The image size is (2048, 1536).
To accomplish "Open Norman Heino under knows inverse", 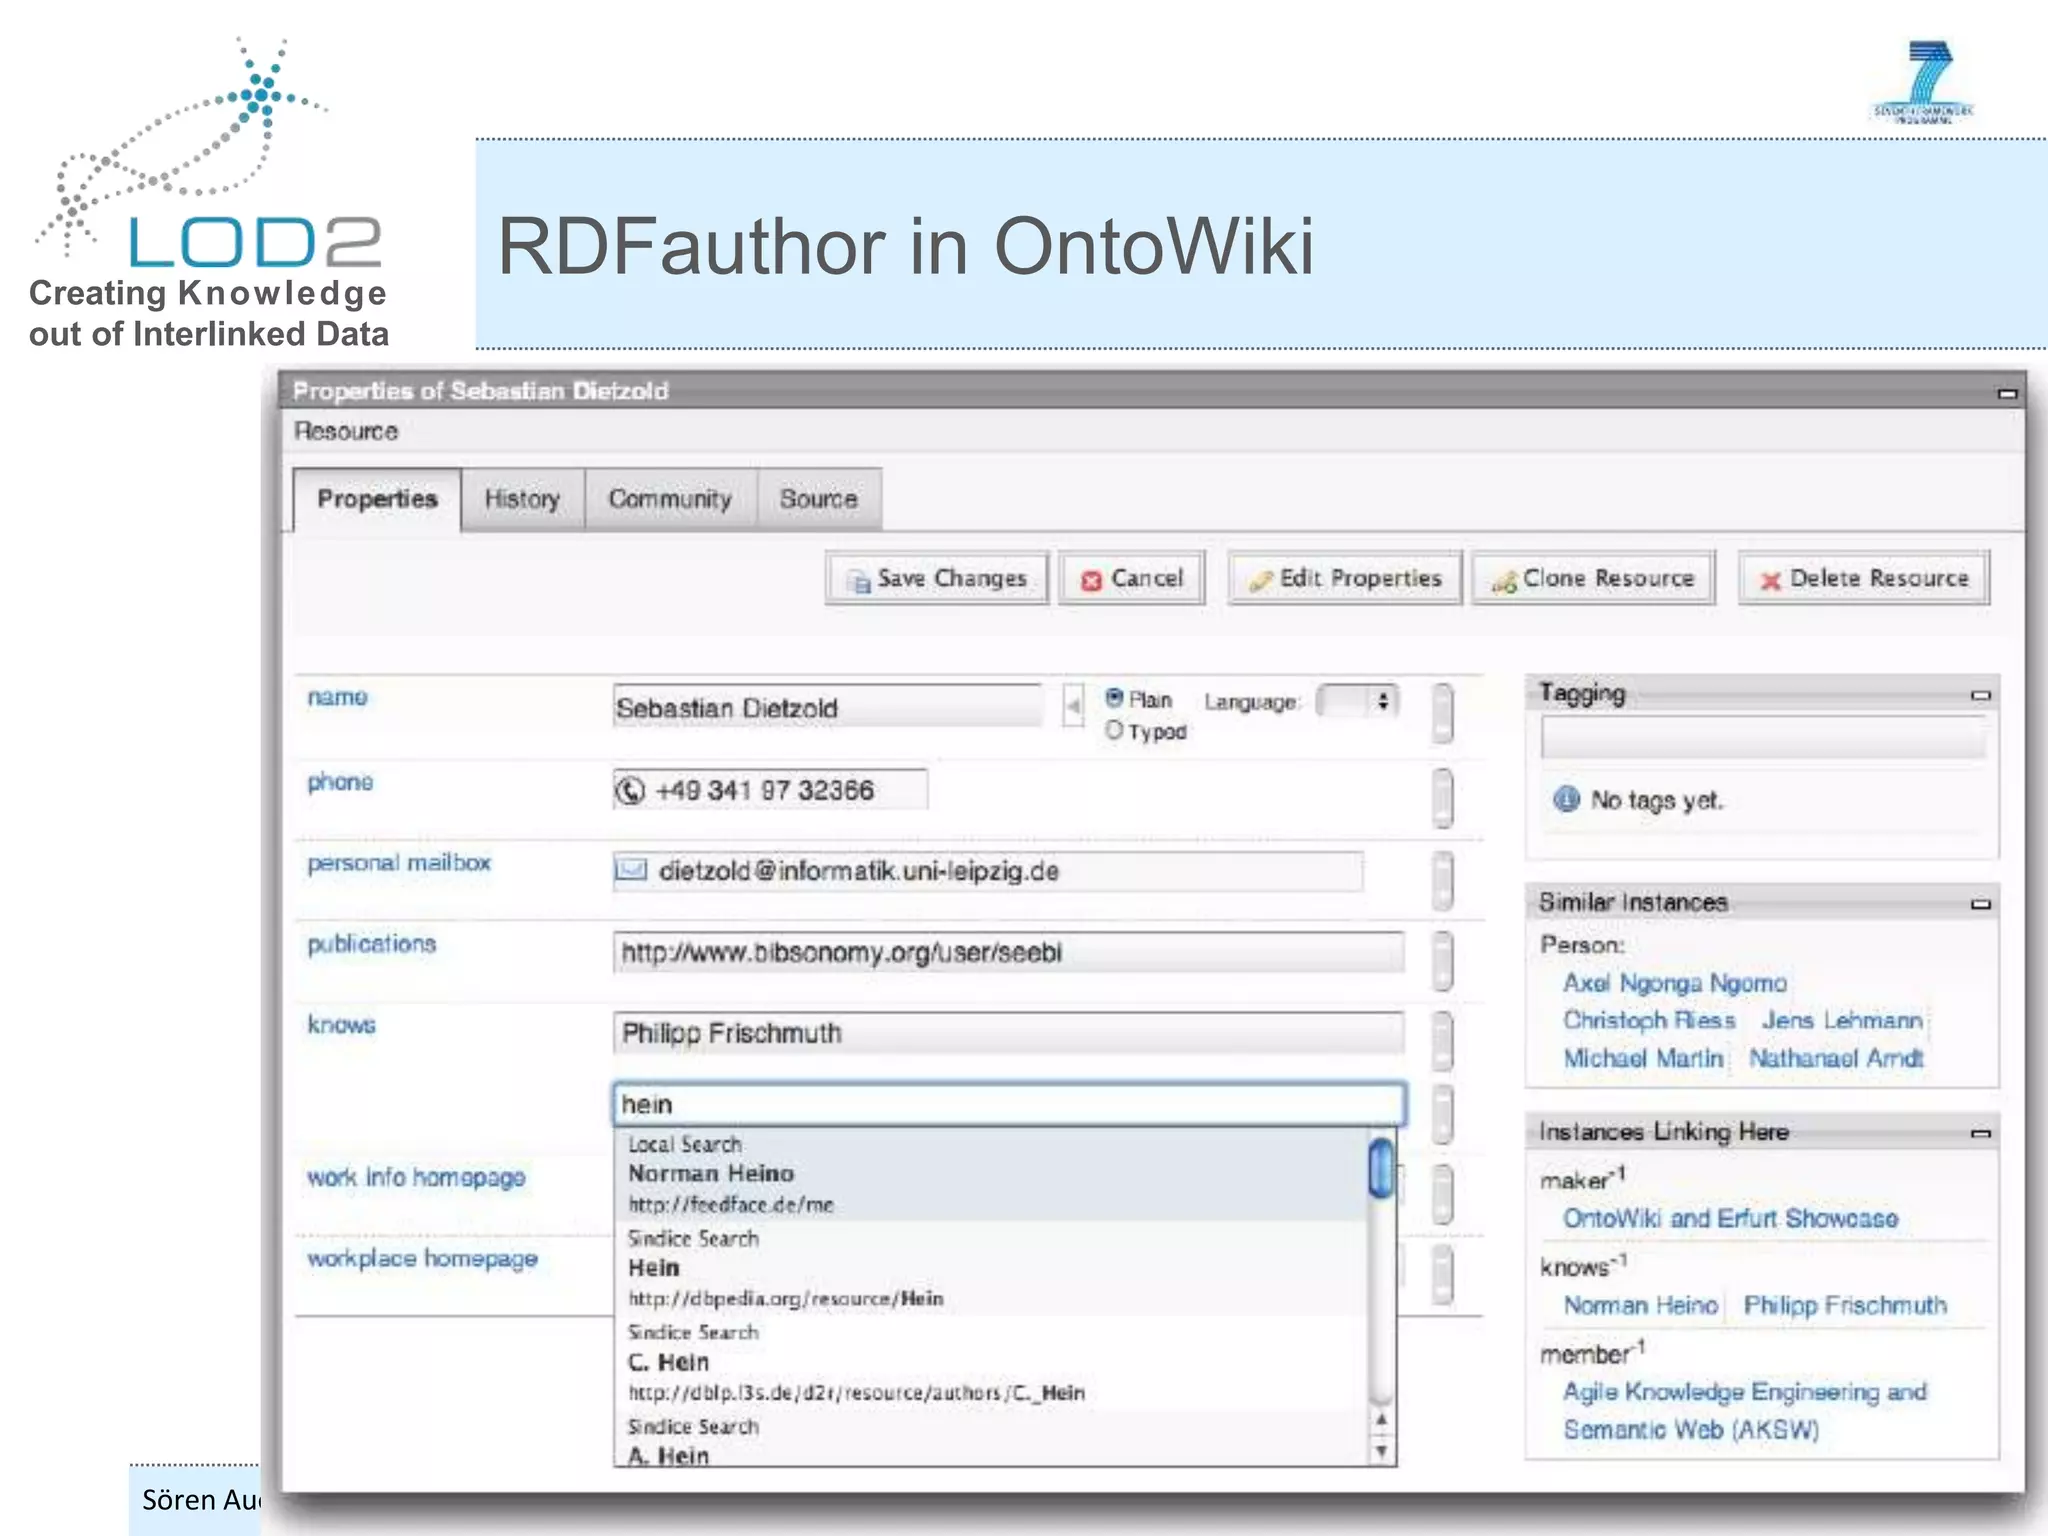I will pos(1640,1305).
